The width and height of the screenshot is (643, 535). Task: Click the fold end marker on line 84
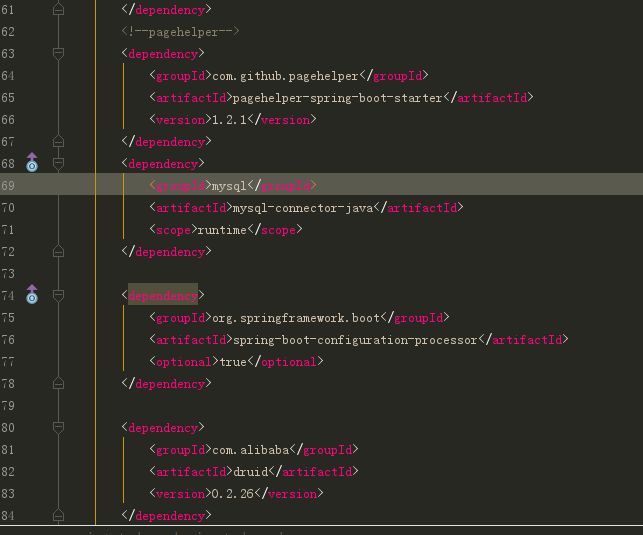click(58, 515)
